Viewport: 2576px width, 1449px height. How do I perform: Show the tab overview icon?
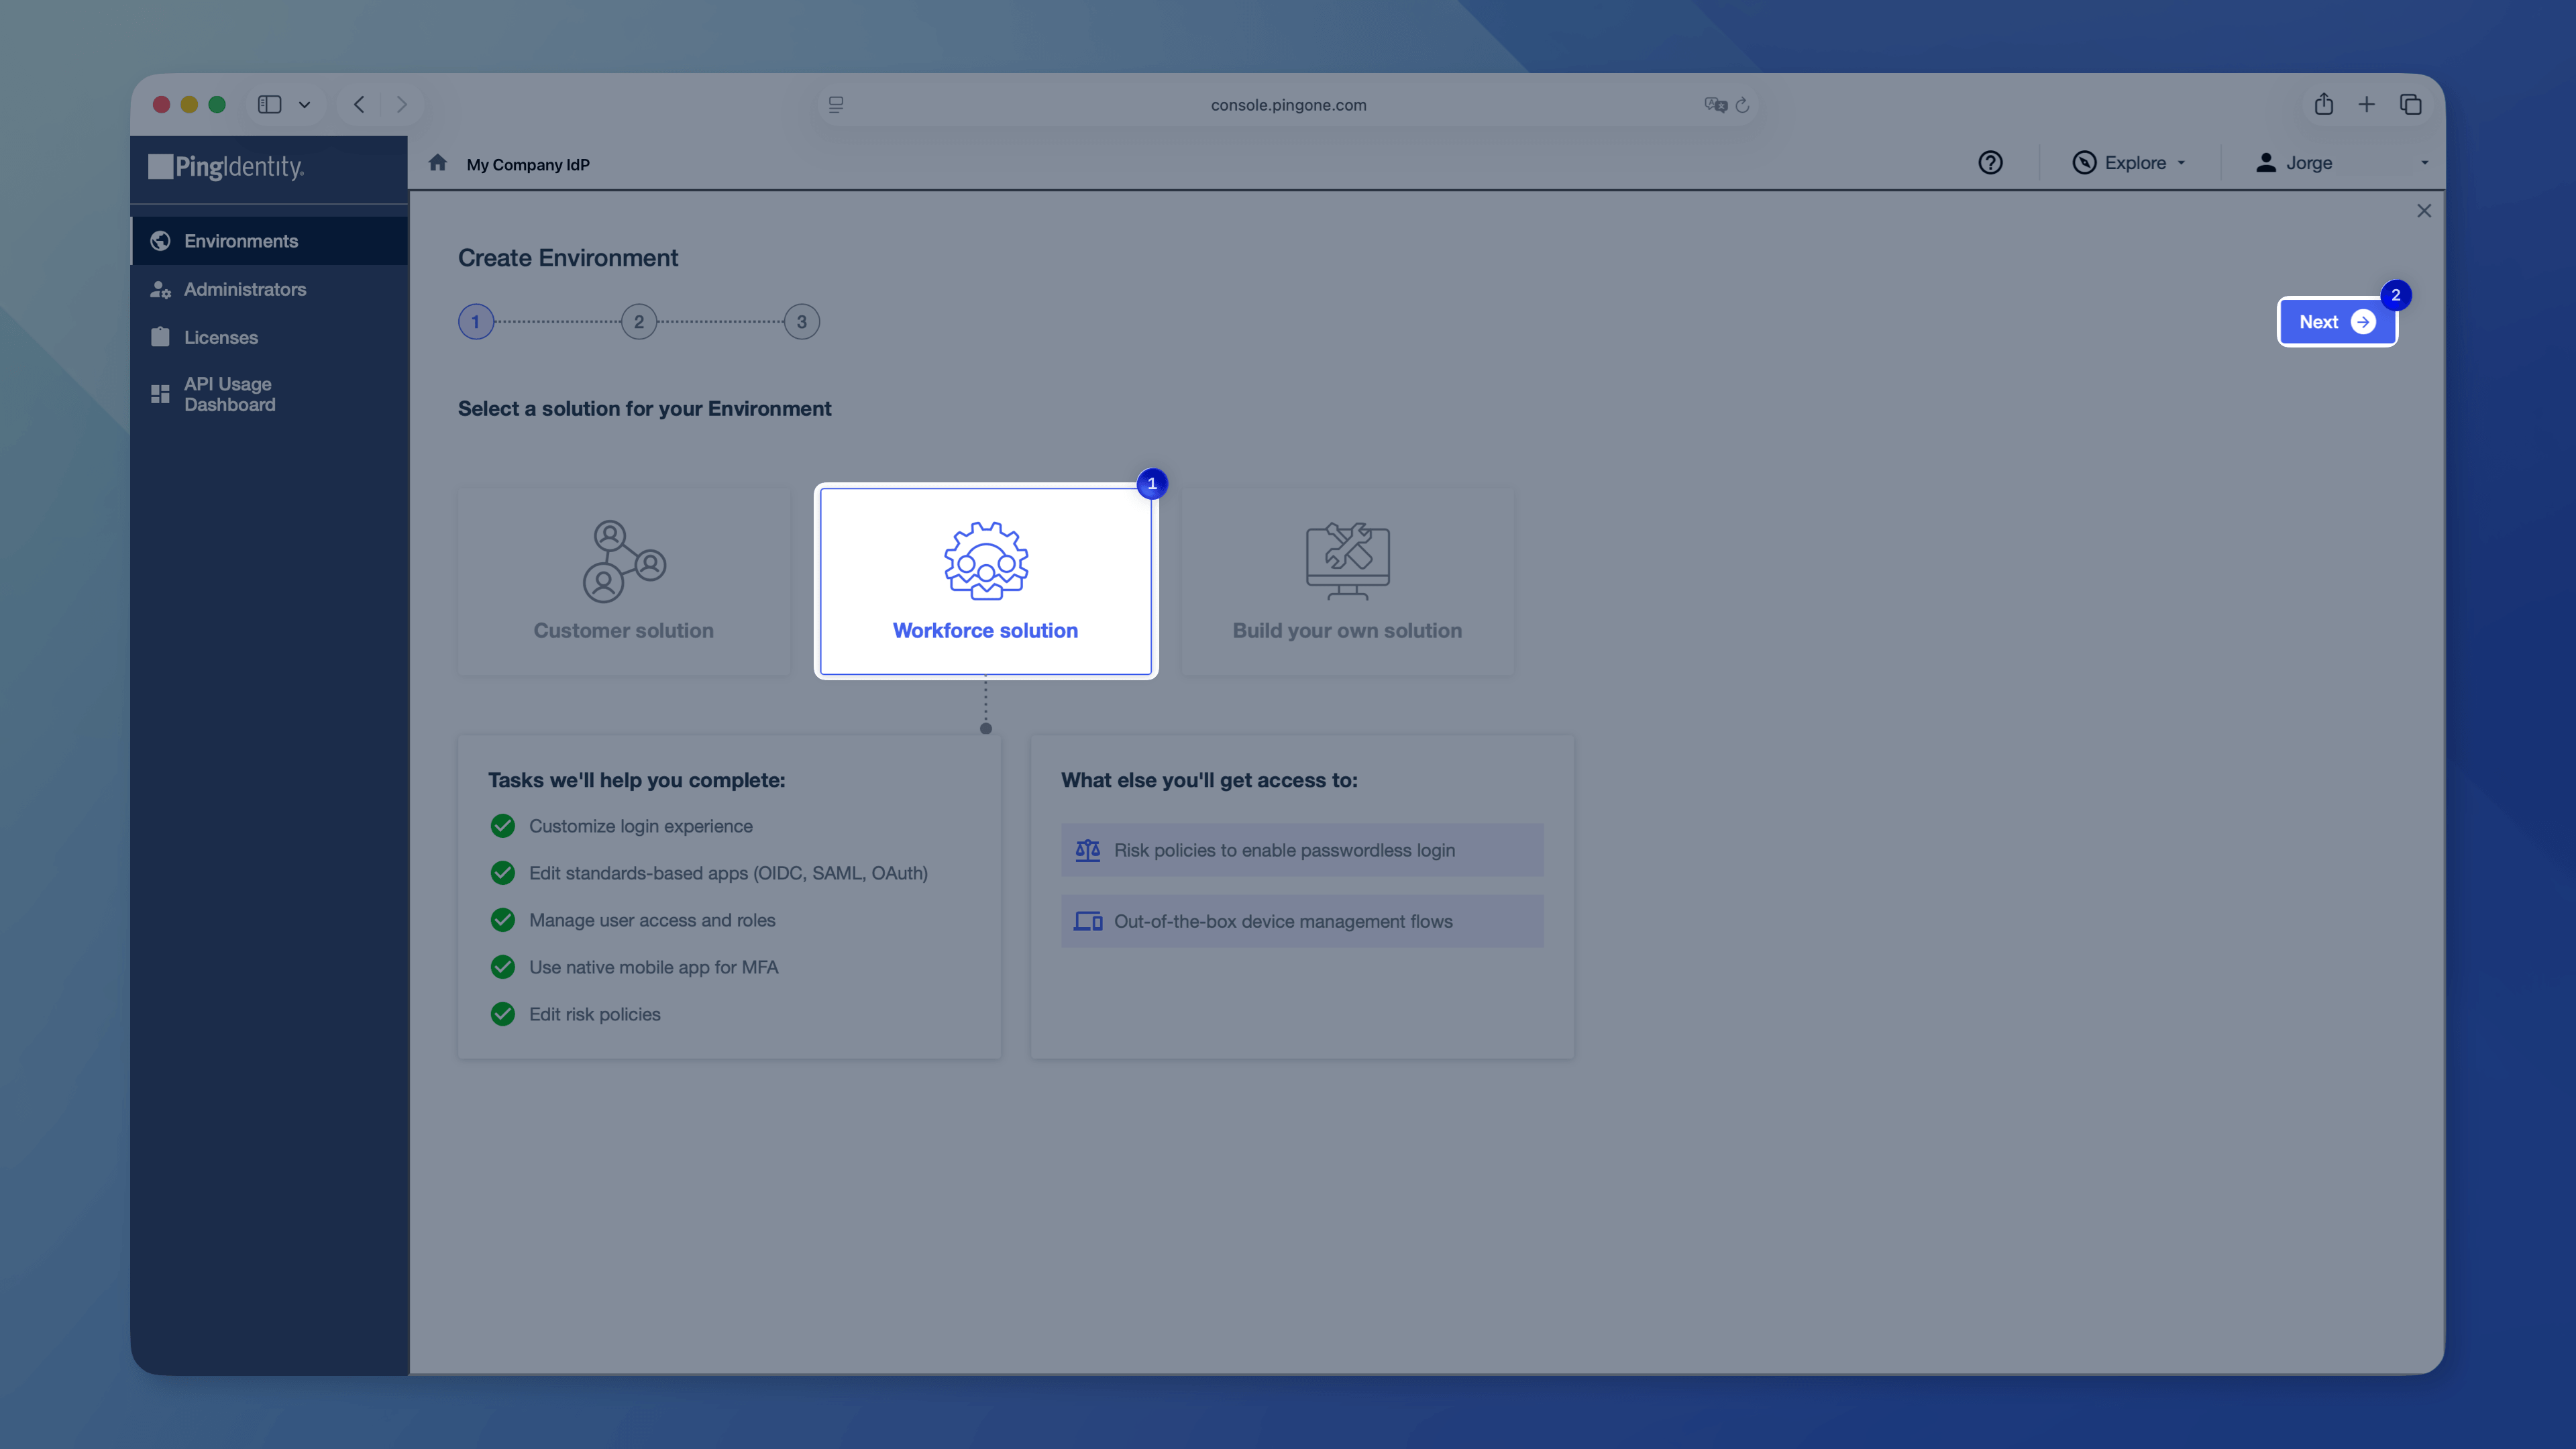point(2410,104)
